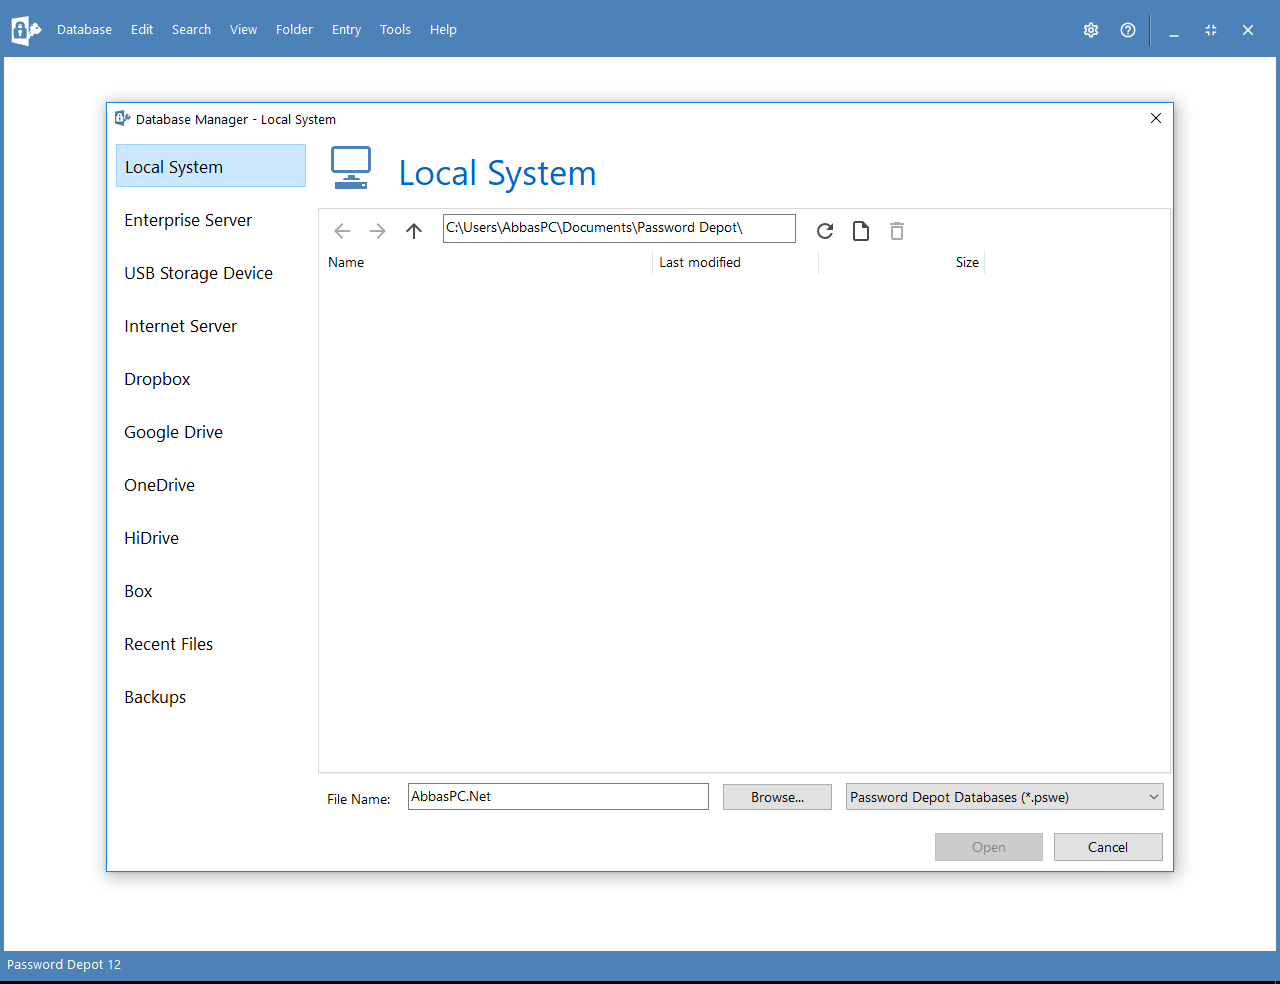Image resolution: width=1280 pixels, height=984 pixels.
Task: Click the main window close button
Action: tap(1248, 30)
